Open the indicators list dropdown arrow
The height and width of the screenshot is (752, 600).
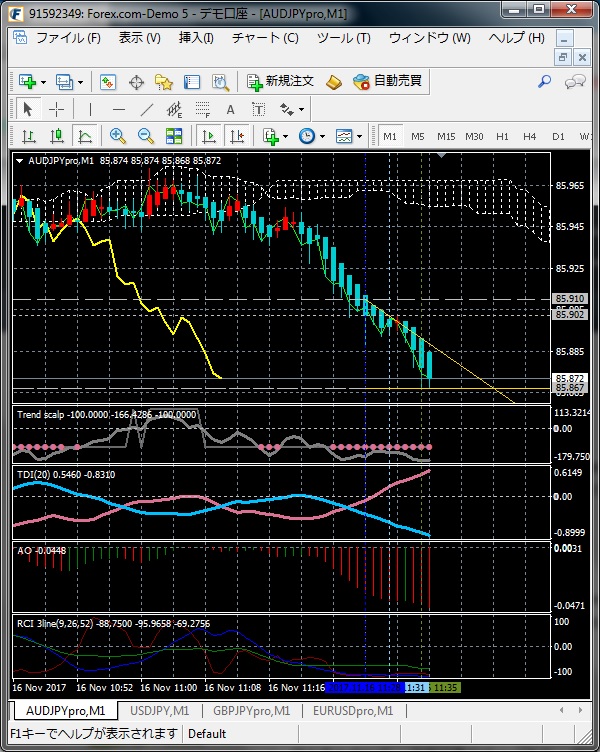(x=286, y=137)
